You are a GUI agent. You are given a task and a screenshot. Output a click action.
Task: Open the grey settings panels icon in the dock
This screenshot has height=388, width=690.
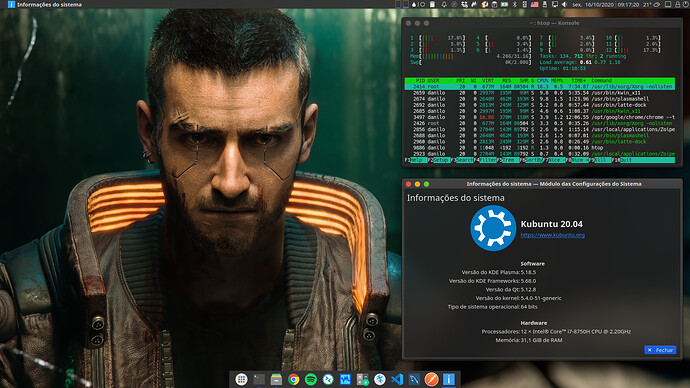pos(363,379)
